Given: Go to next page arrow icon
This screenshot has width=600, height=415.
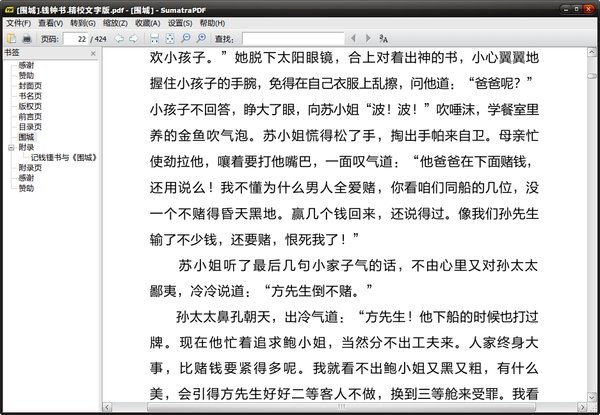Looking at the screenshot, I should point(134,38).
